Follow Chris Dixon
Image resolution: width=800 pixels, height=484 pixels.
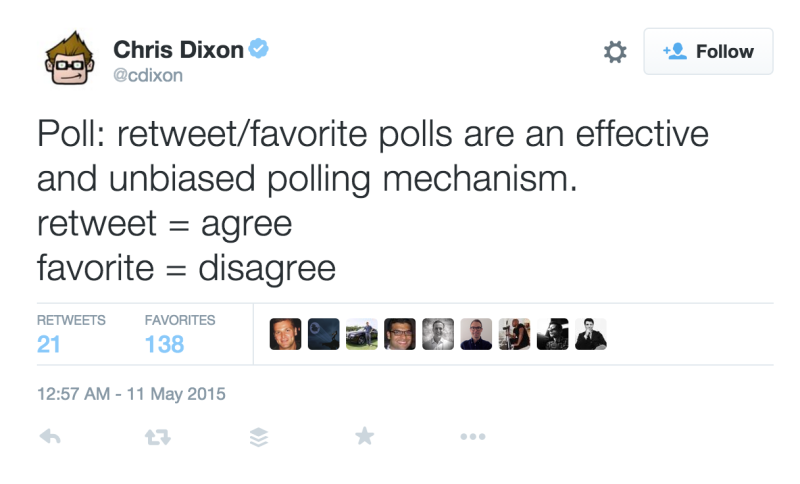(x=708, y=52)
